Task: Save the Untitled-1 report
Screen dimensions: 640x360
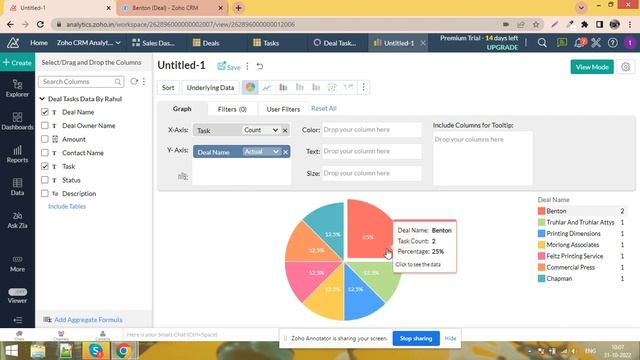Action: [229, 67]
